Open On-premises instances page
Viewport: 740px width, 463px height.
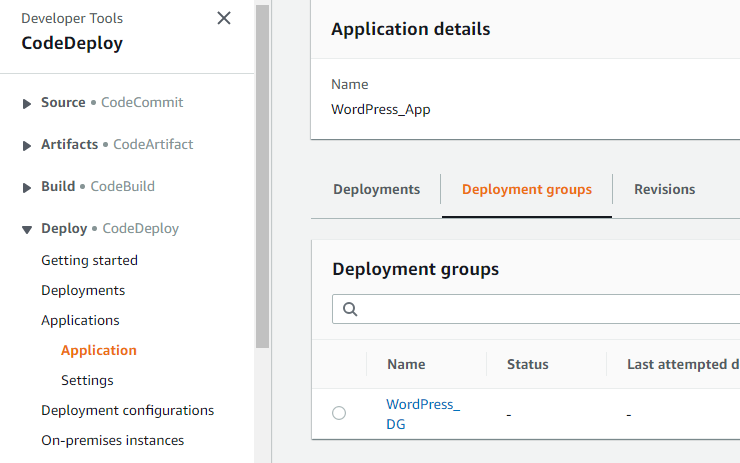click(112, 440)
